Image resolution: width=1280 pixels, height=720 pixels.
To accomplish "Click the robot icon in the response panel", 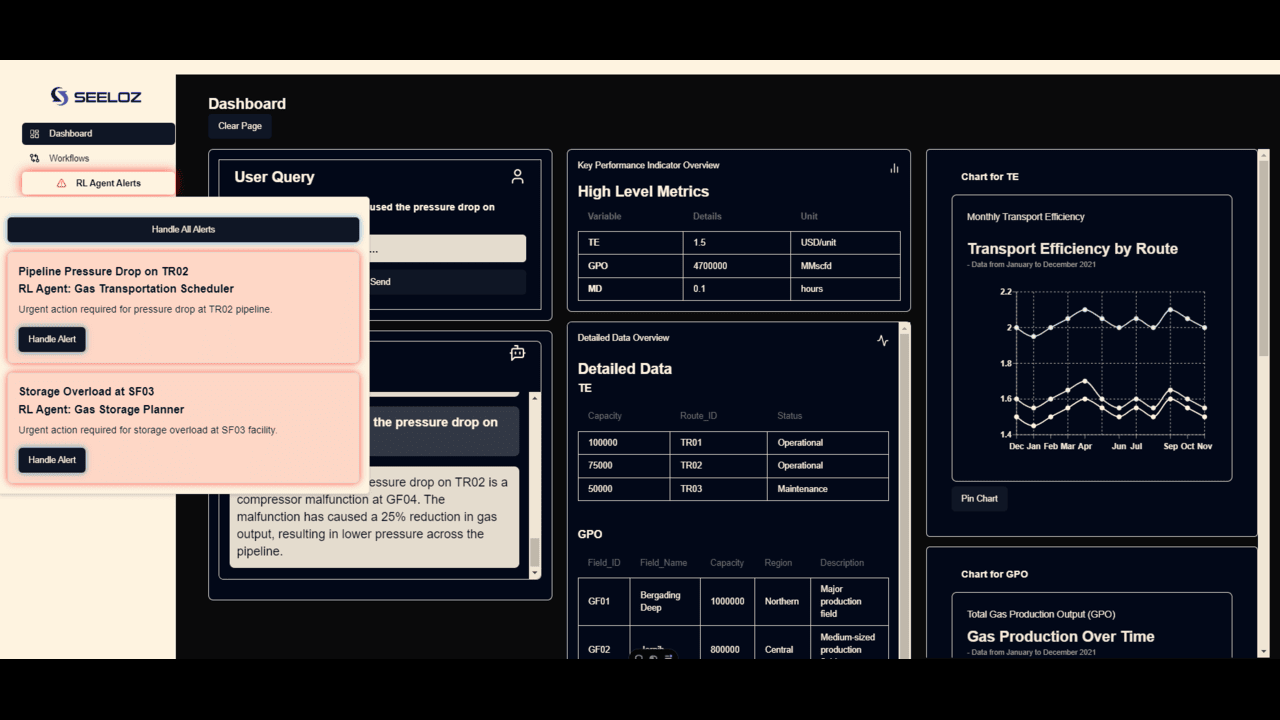I will coord(517,353).
